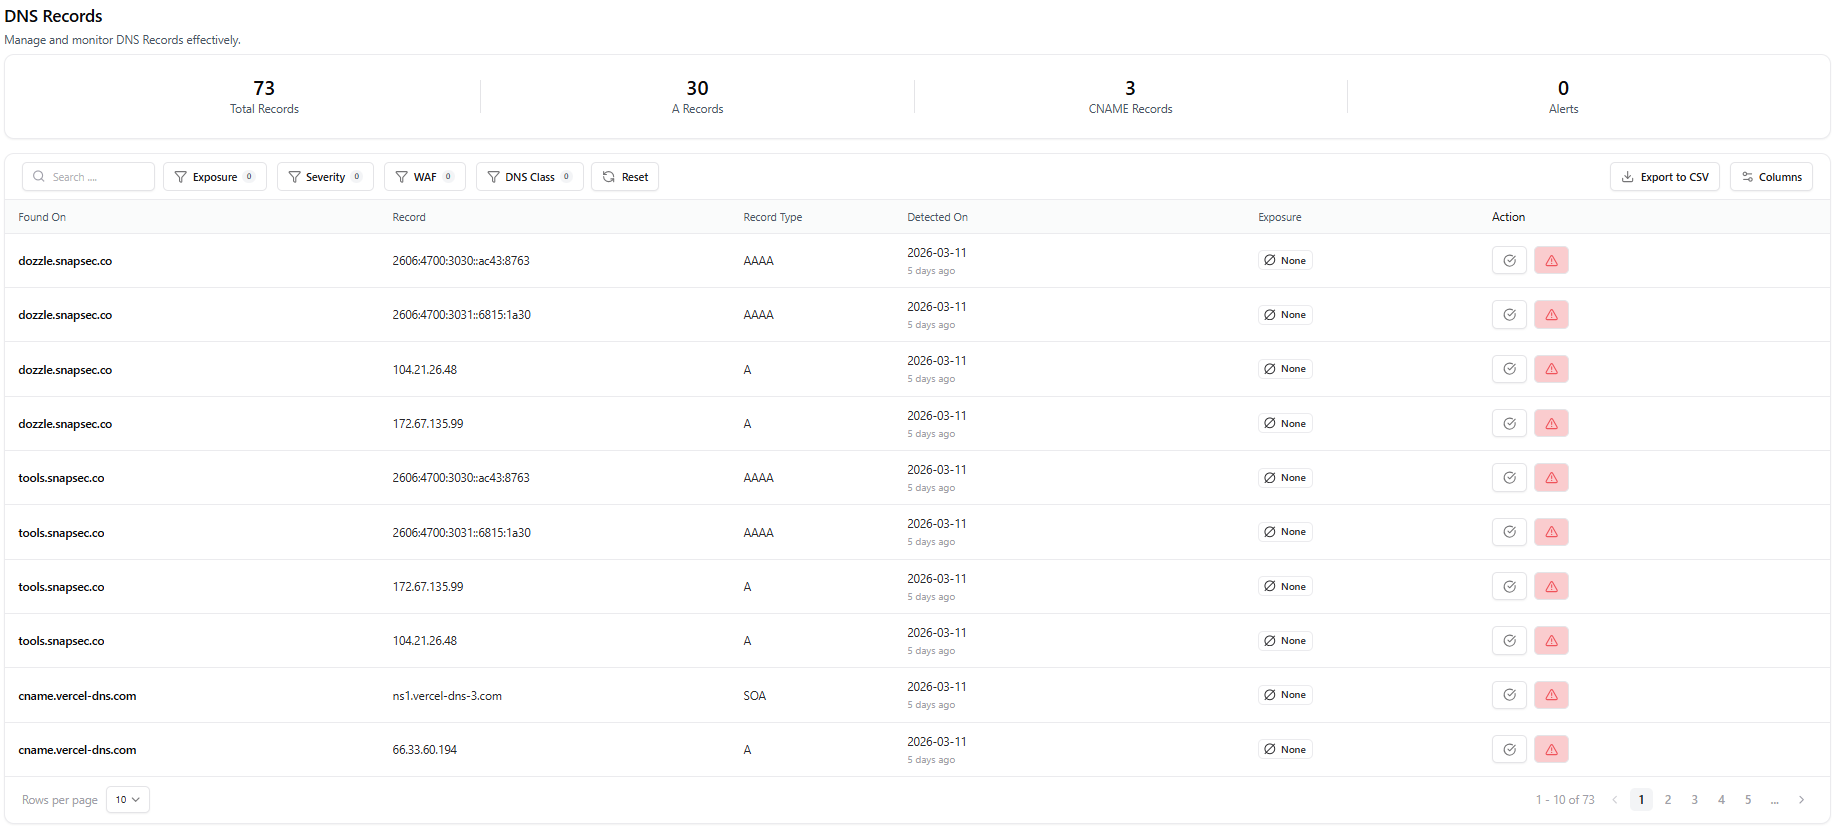This screenshot has width=1835, height=828.
Task: Go to page 3
Action: point(1694,799)
